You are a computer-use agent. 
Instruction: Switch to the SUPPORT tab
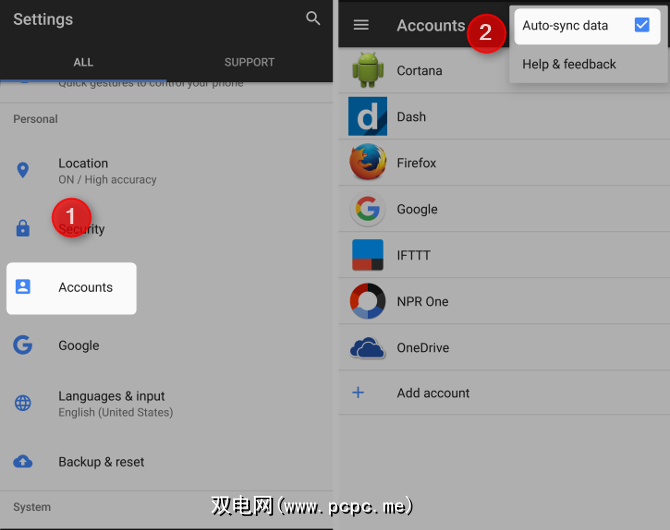click(x=250, y=62)
